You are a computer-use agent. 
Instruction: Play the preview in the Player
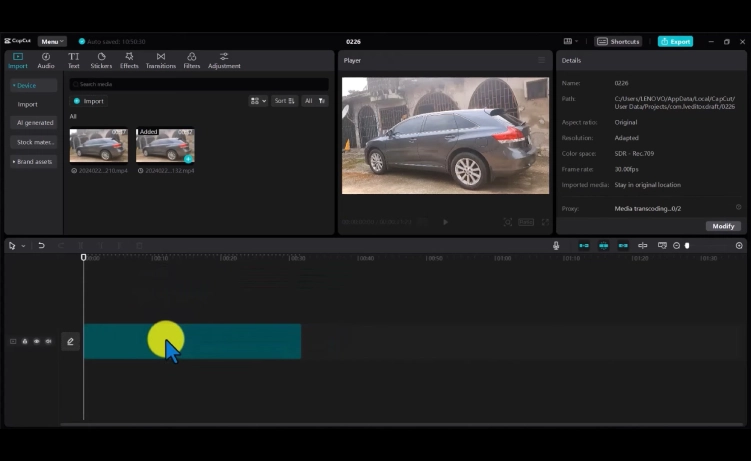(x=445, y=222)
